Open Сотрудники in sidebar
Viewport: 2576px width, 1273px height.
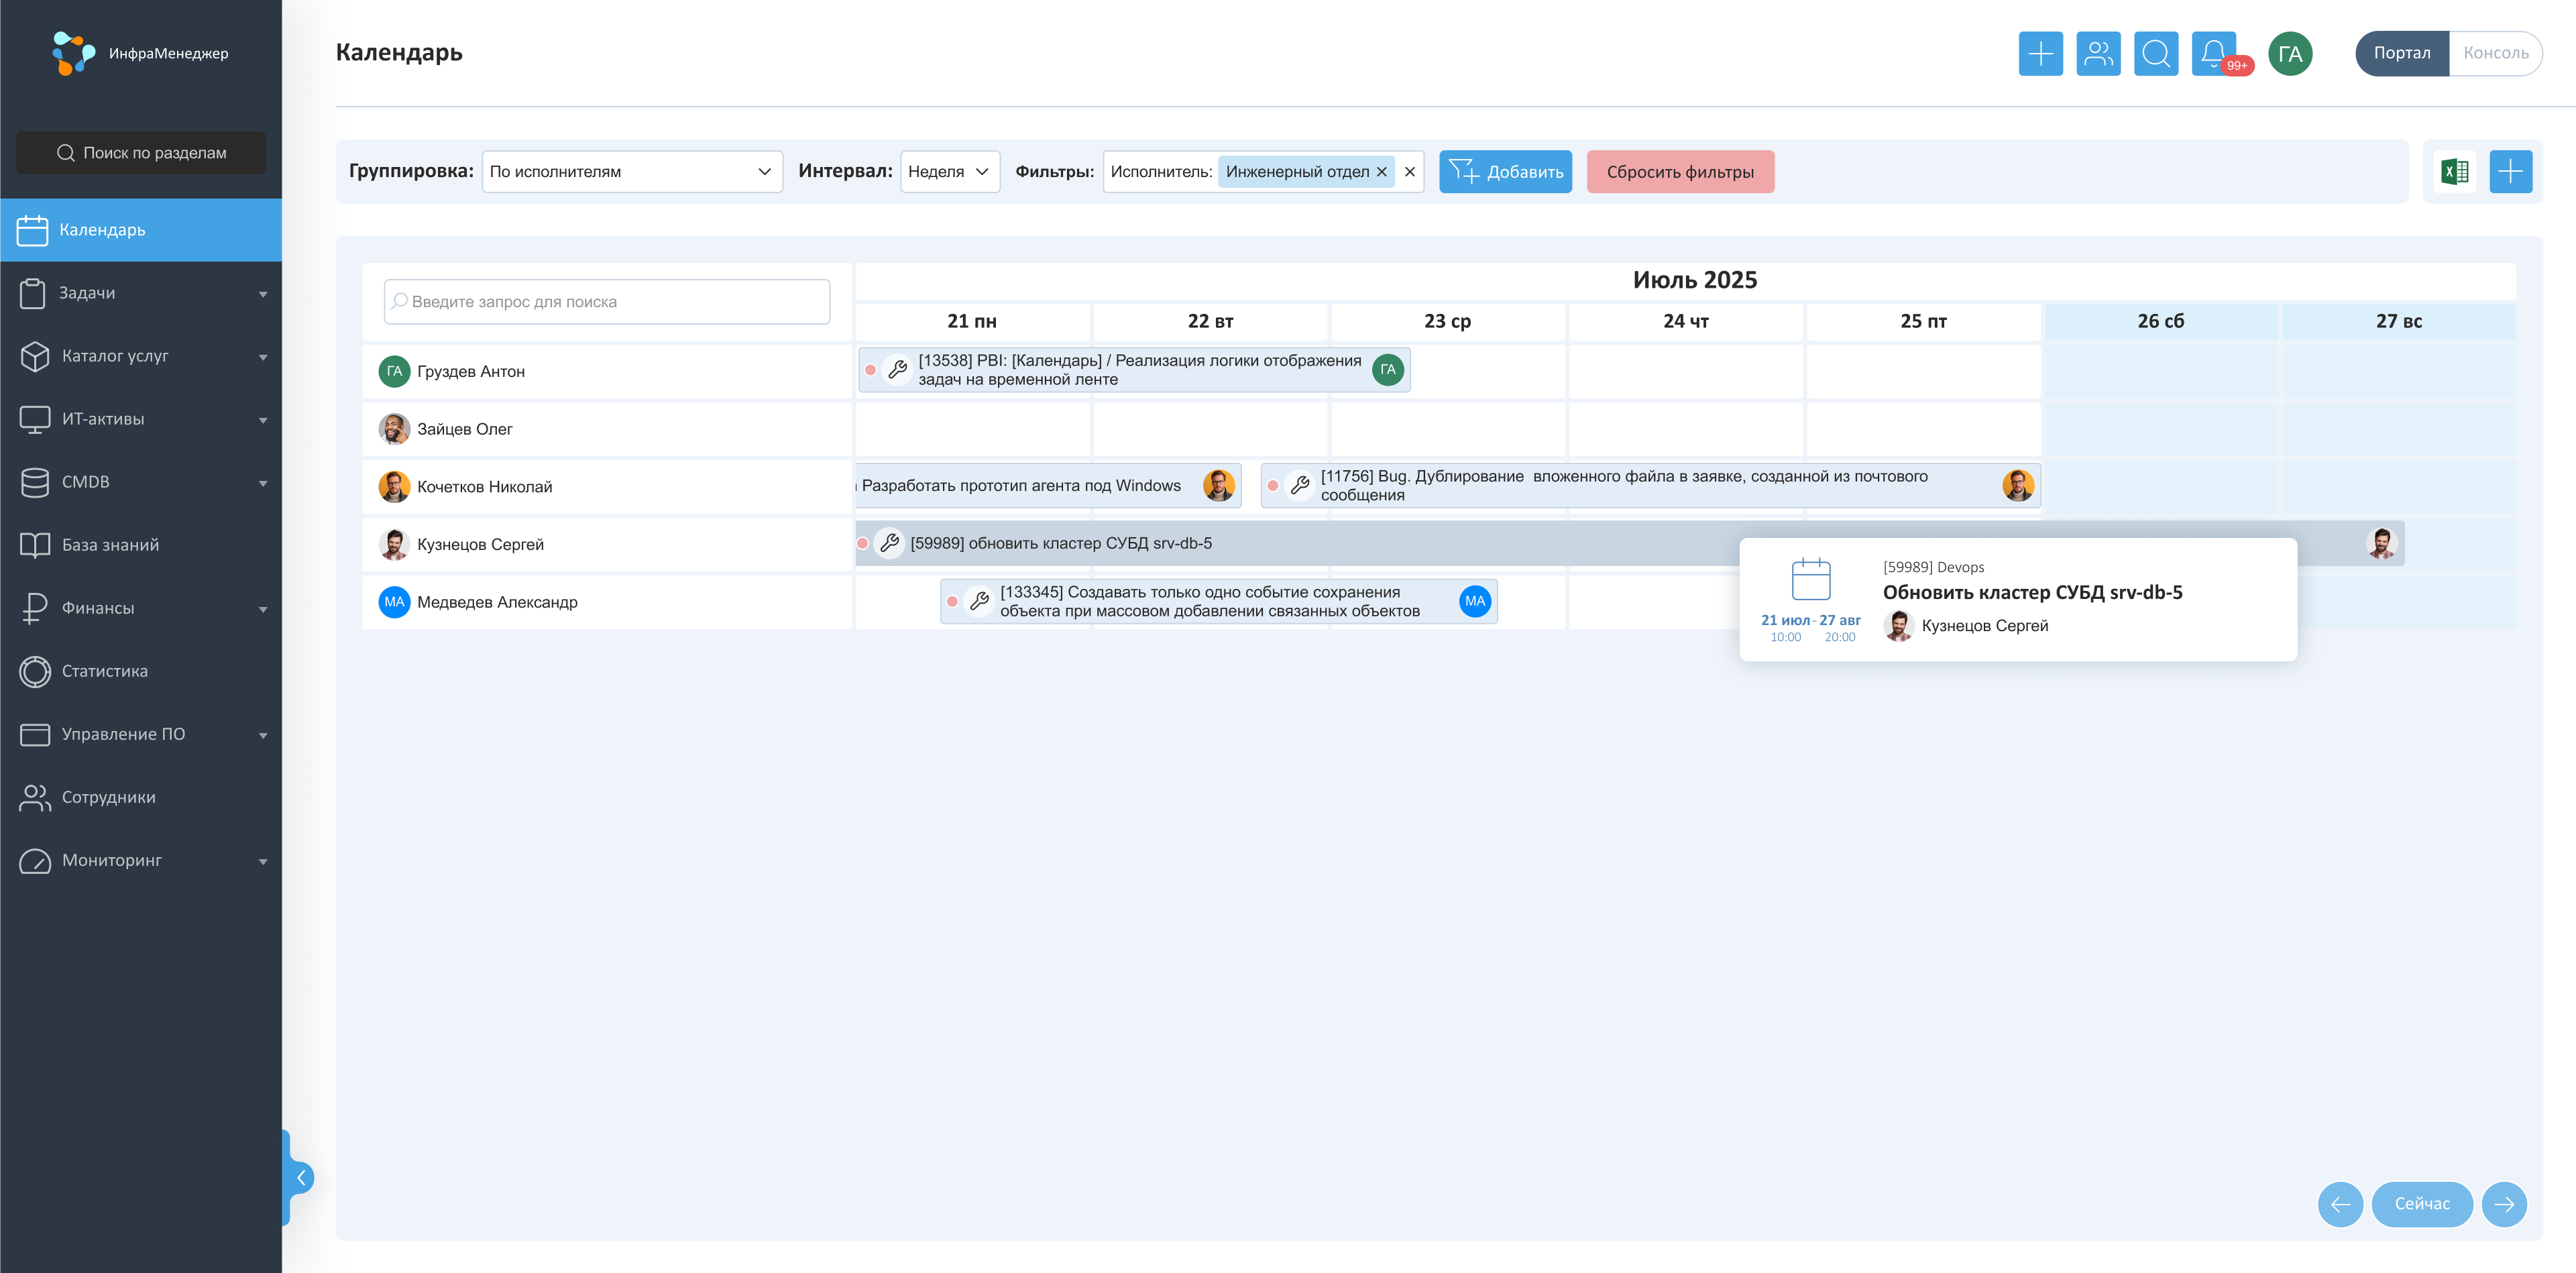coord(108,797)
